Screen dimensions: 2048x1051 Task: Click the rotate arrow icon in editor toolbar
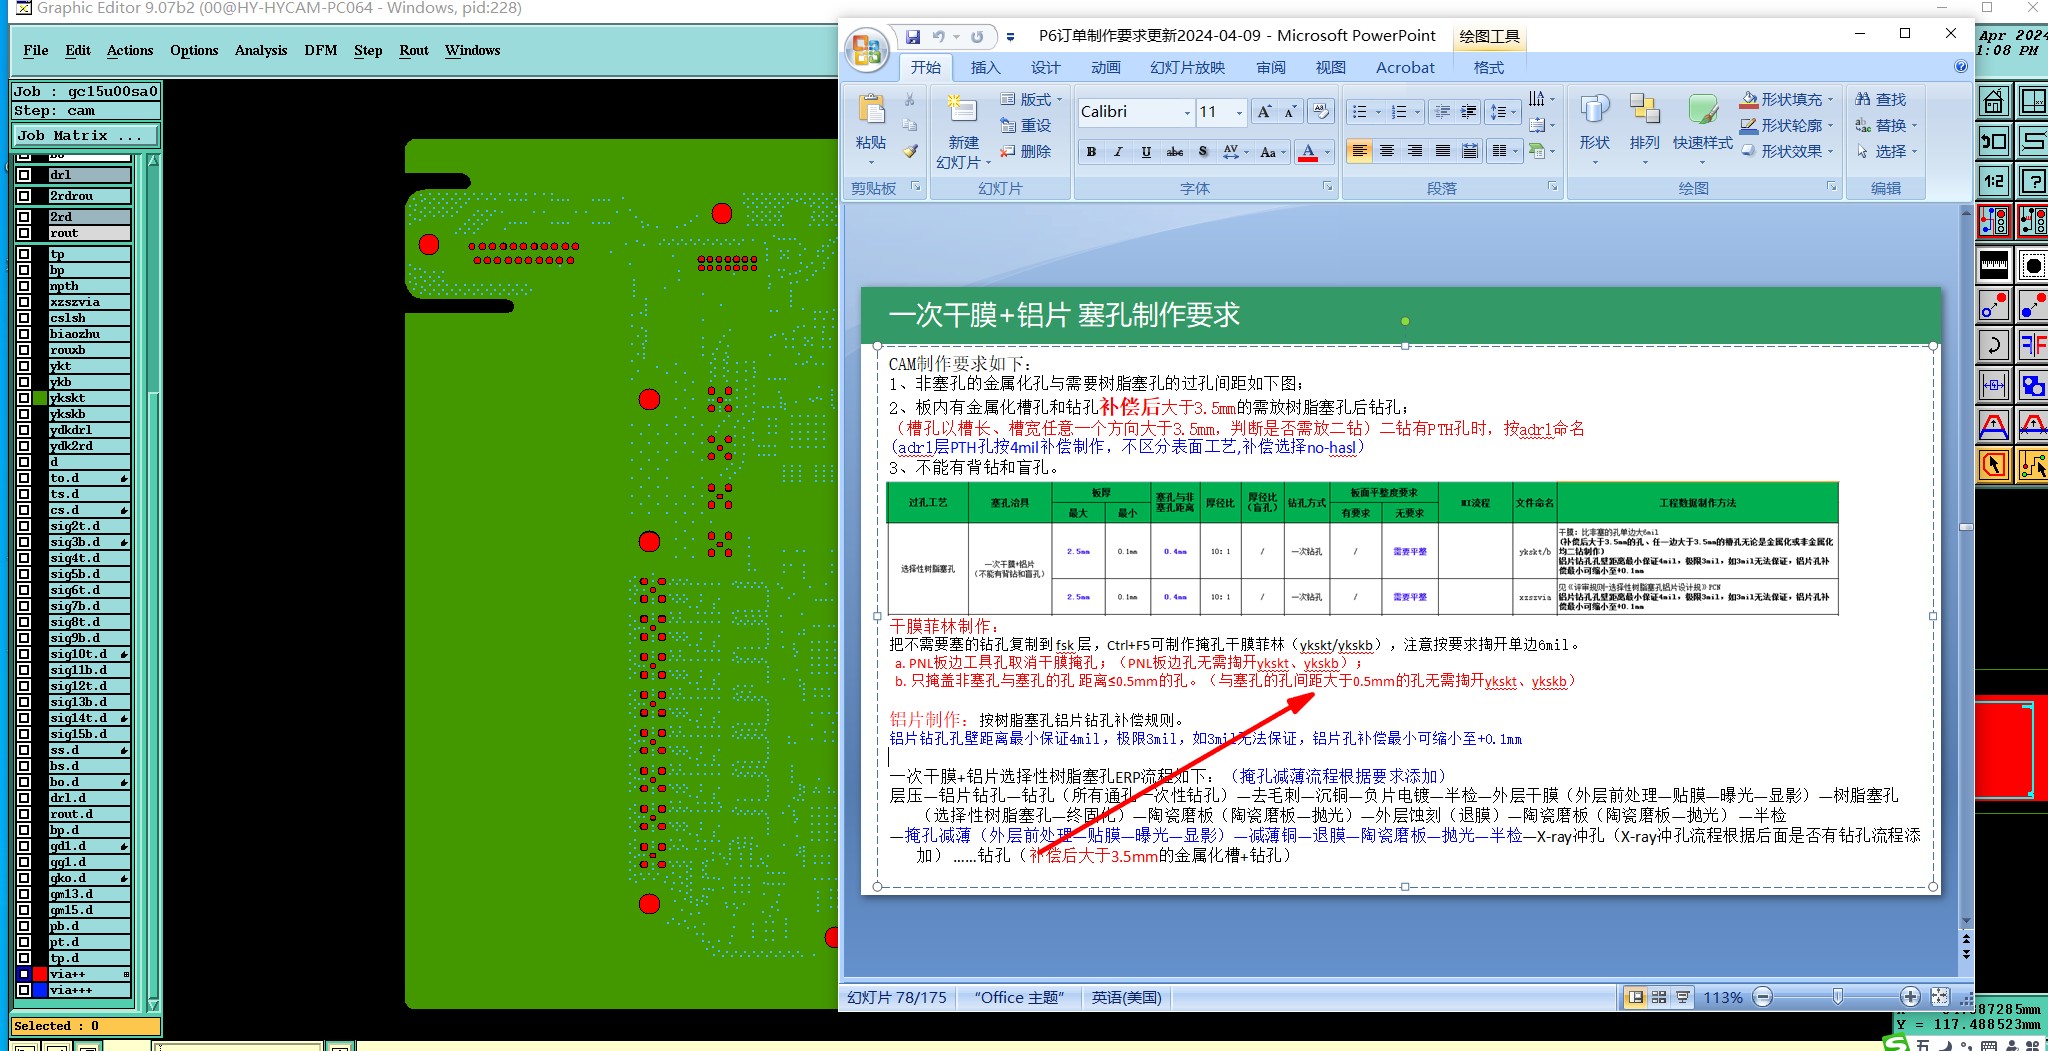tap(1993, 345)
